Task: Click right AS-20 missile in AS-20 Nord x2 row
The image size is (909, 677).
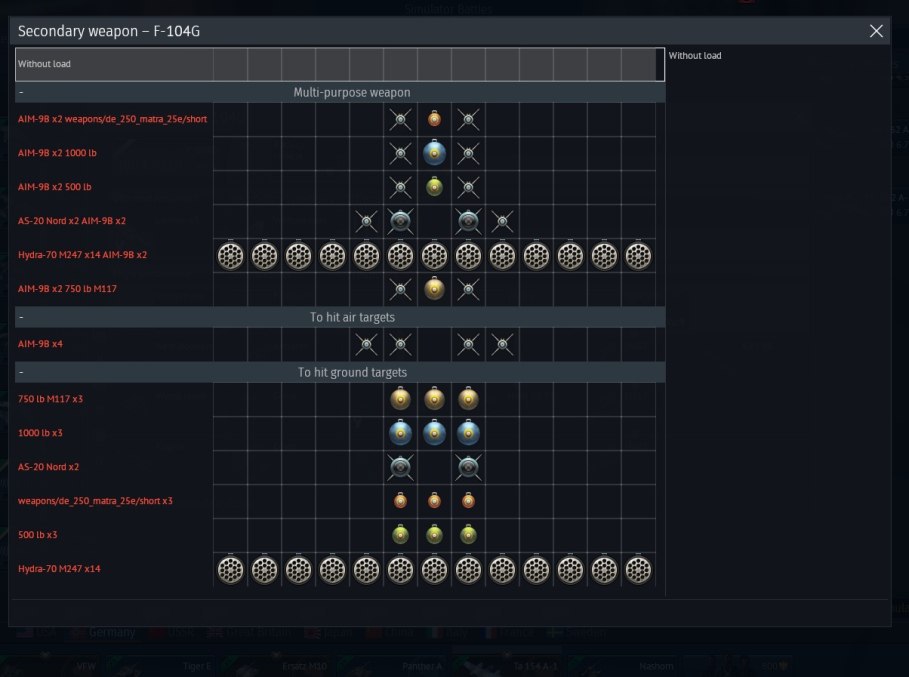Action: [x=468, y=467]
